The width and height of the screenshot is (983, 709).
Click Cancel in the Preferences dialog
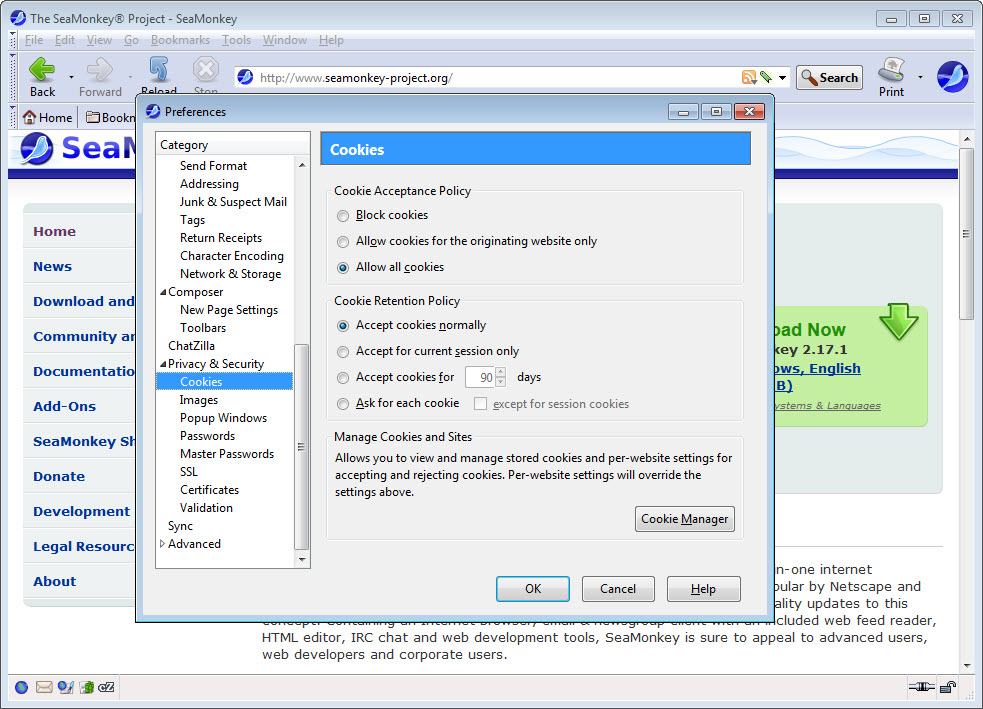tap(618, 589)
